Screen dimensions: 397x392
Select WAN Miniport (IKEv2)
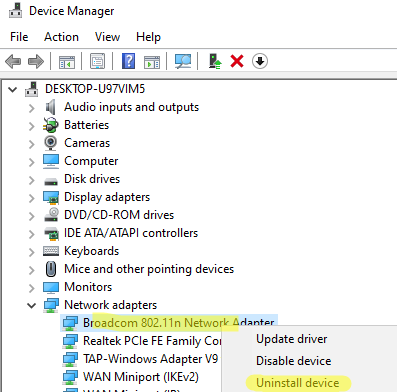tap(141, 377)
